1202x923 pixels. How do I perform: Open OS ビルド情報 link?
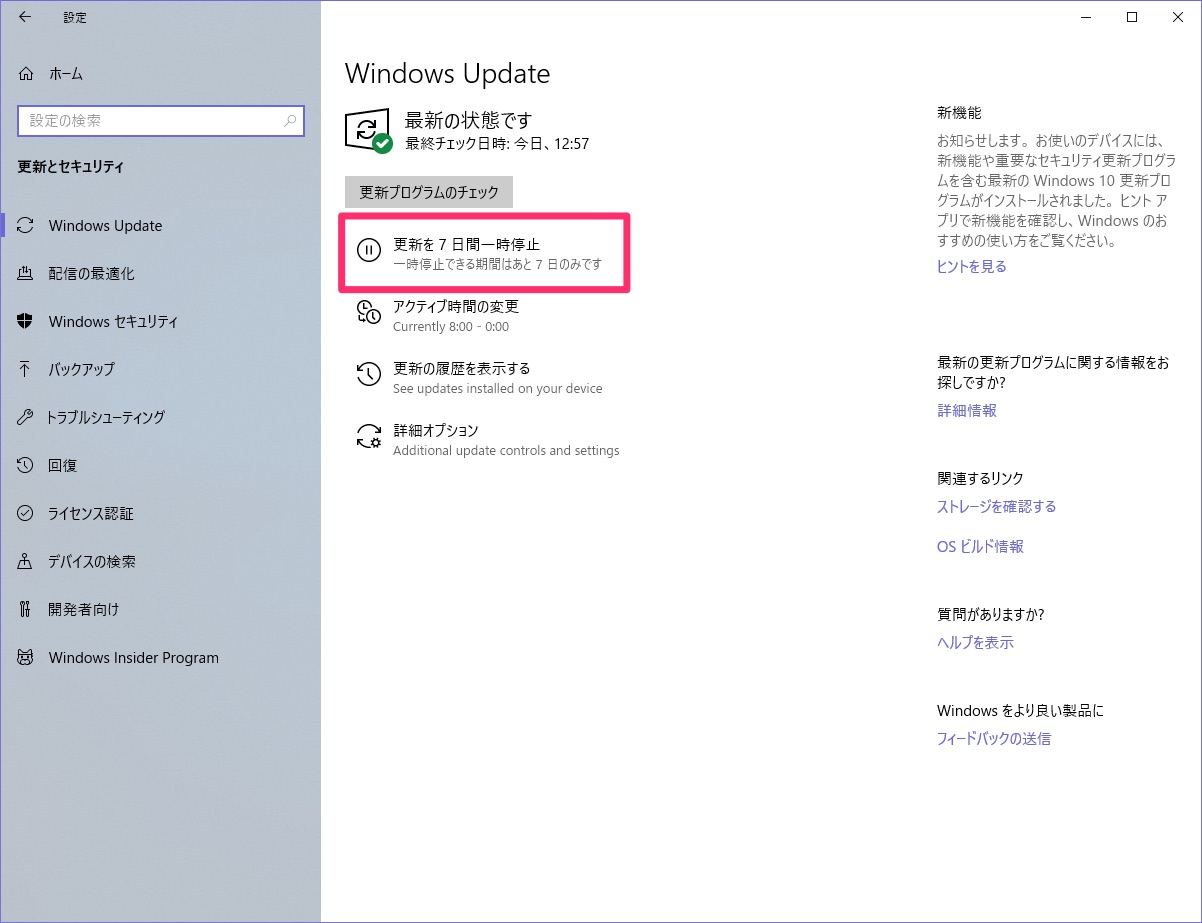980,547
